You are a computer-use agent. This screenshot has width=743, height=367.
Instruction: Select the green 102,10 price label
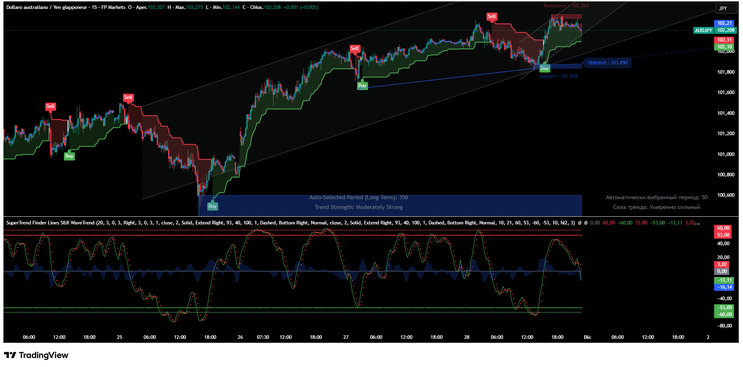(x=723, y=47)
